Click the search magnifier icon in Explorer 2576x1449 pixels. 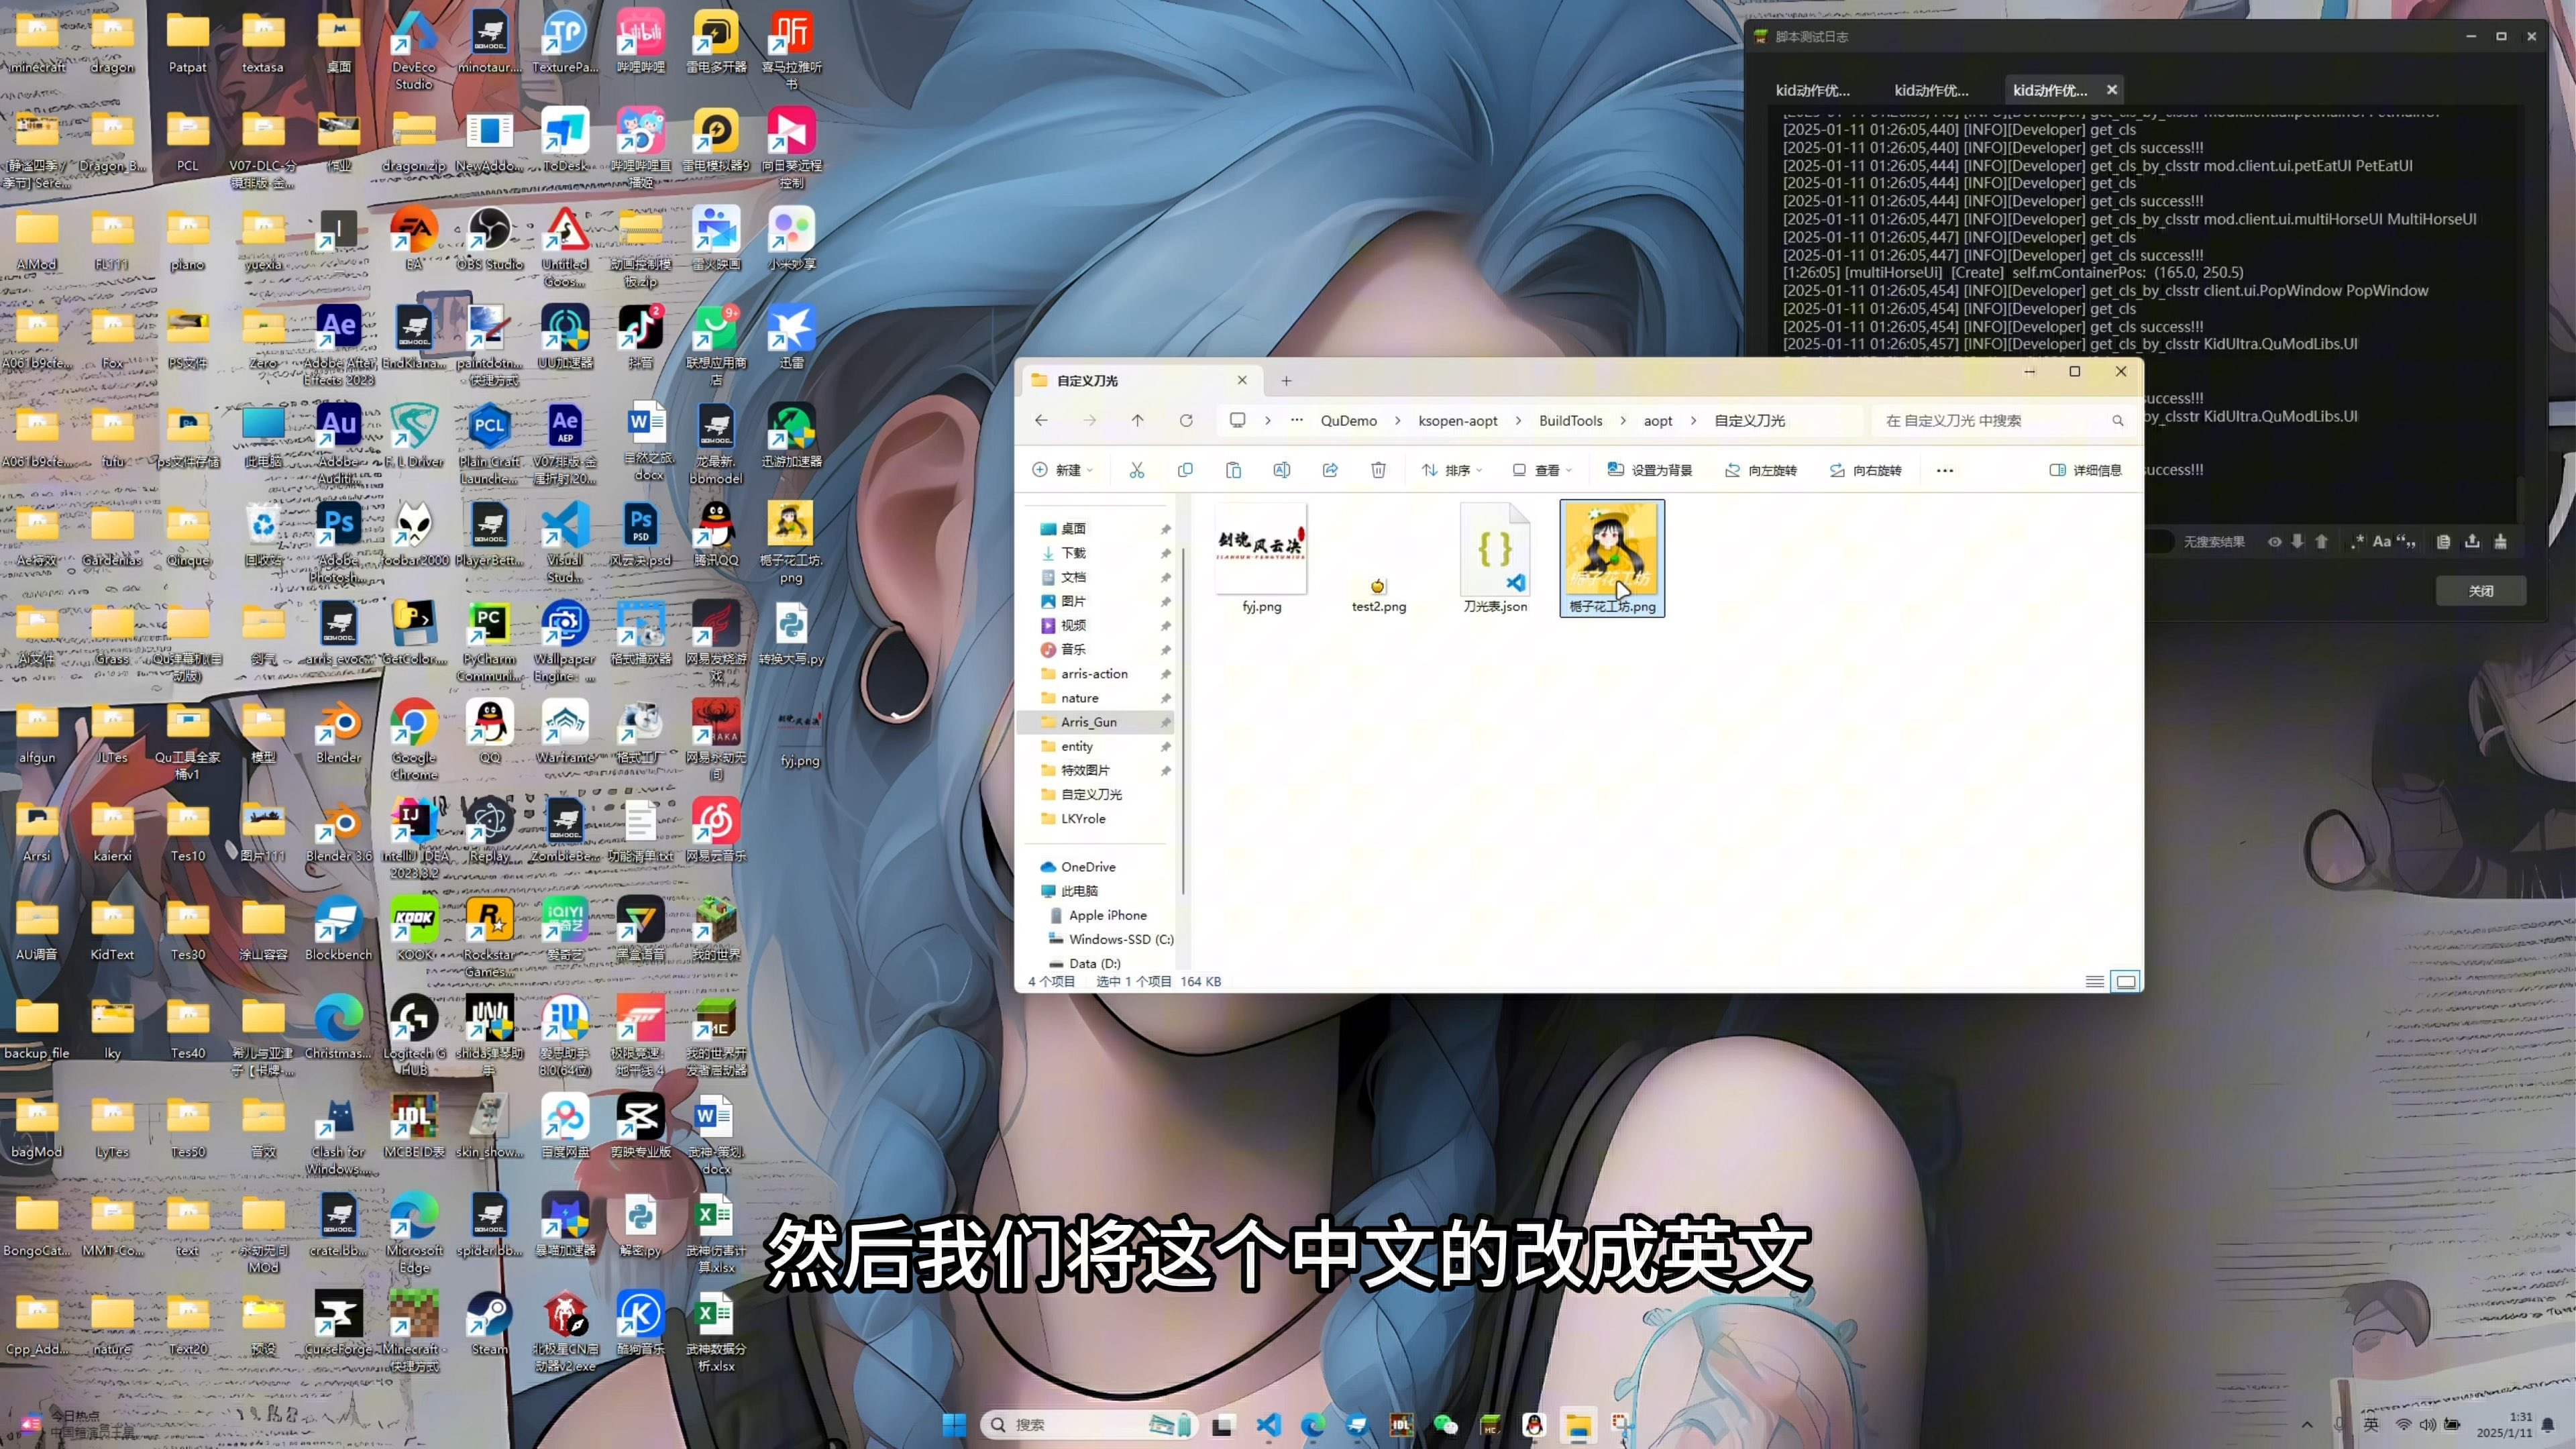coord(2117,421)
